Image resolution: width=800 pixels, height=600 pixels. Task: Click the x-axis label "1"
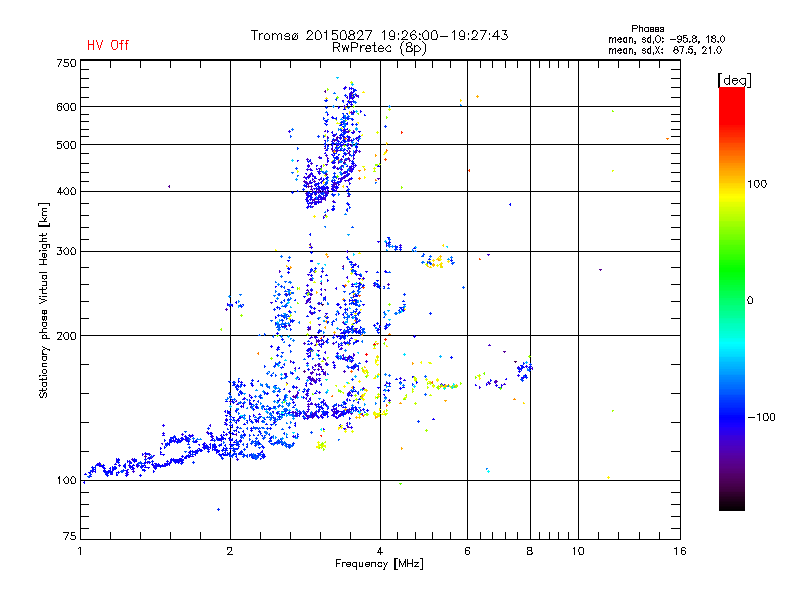[80, 551]
